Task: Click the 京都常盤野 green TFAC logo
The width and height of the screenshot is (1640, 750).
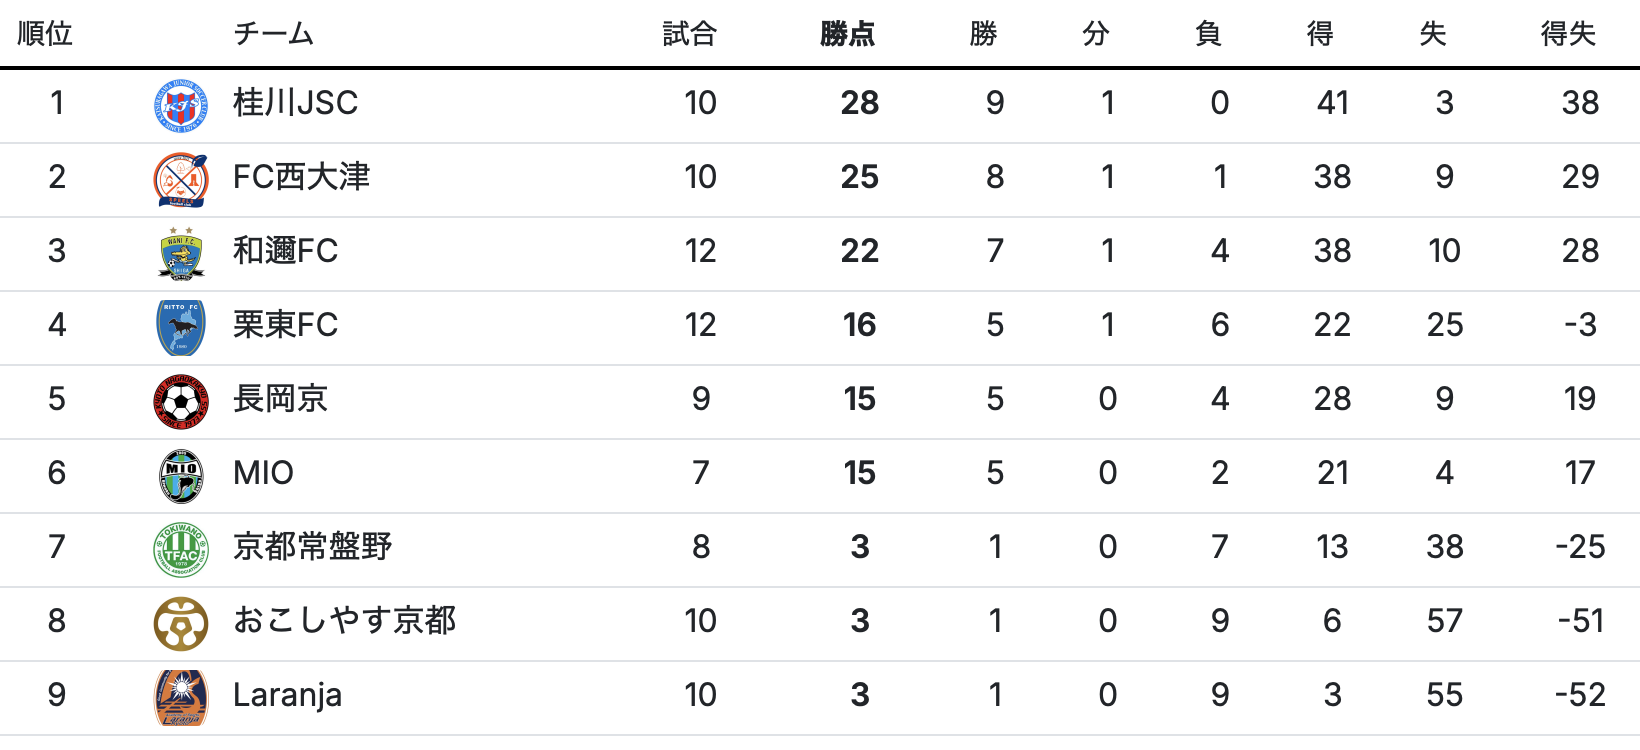Action: 181,548
